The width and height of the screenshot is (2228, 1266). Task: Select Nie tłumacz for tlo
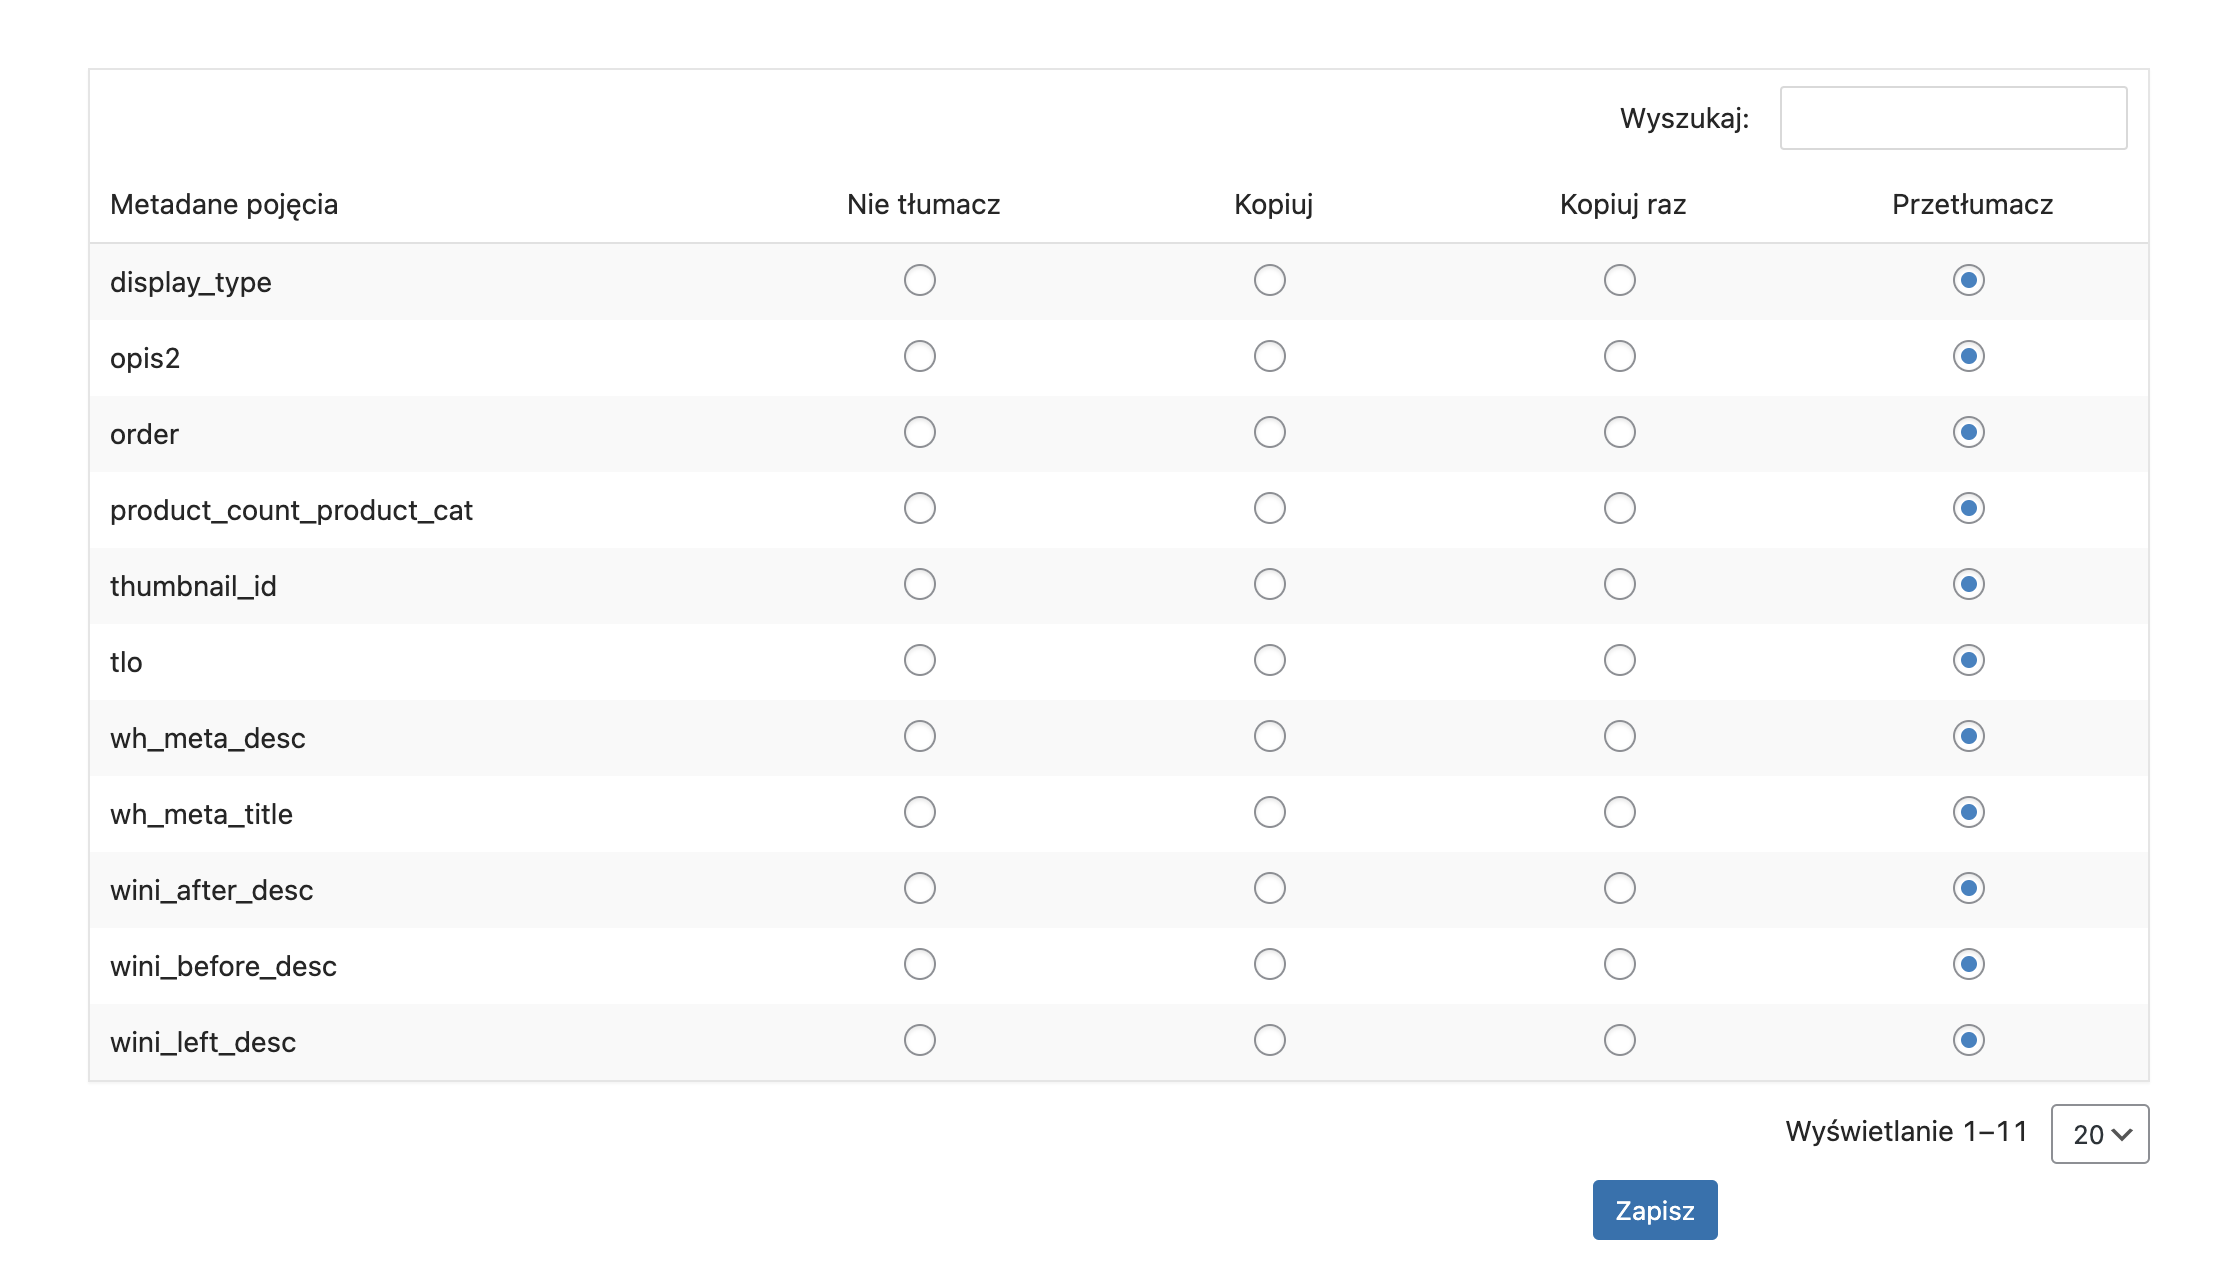920,660
